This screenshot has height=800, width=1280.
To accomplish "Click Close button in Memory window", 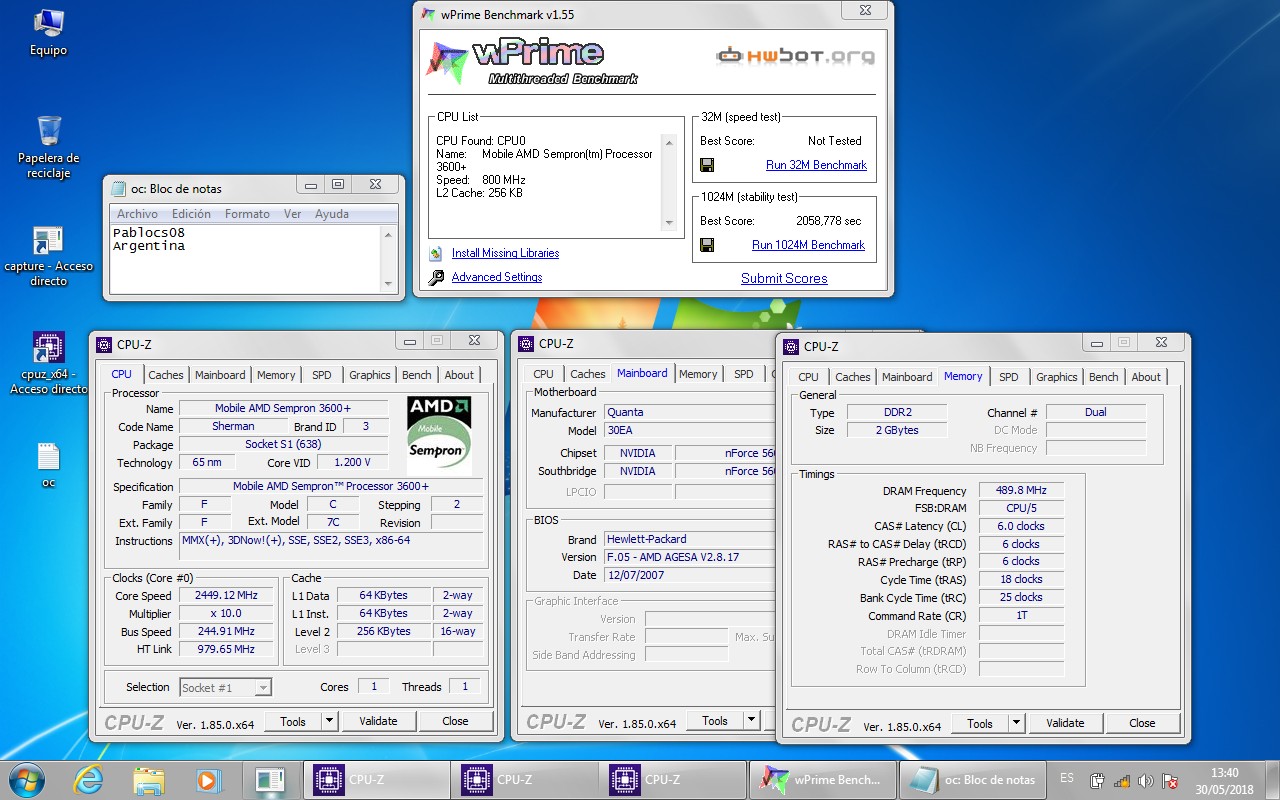I will pos(1142,723).
